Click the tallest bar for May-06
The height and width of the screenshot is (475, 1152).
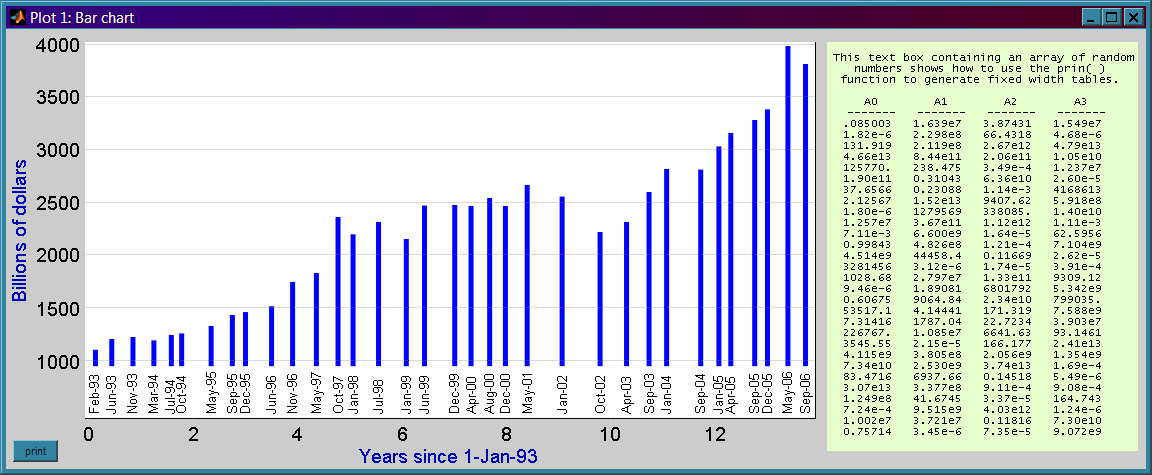pyautogui.click(x=788, y=206)
